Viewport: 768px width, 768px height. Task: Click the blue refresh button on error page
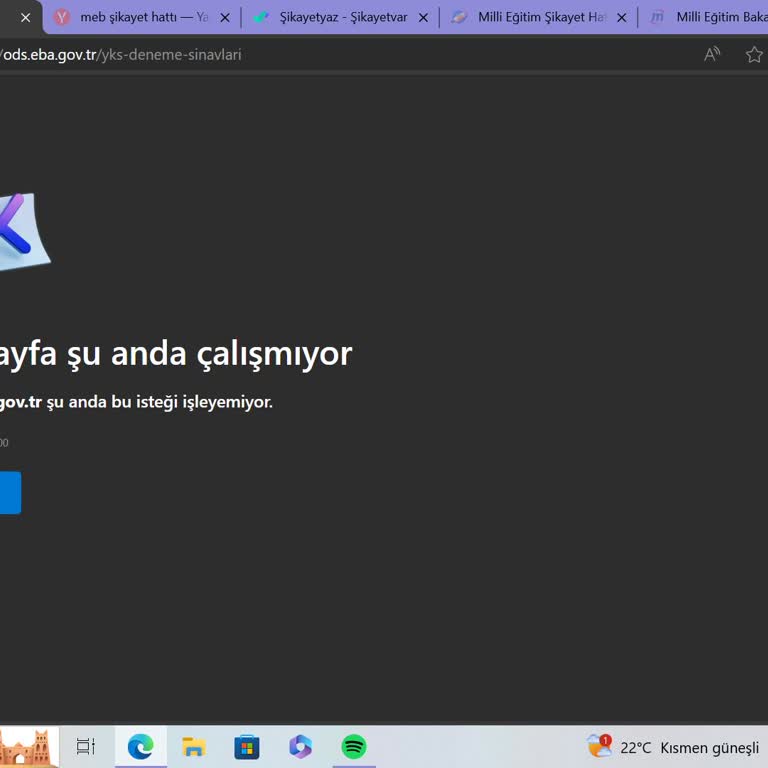(x=10, y=493)
